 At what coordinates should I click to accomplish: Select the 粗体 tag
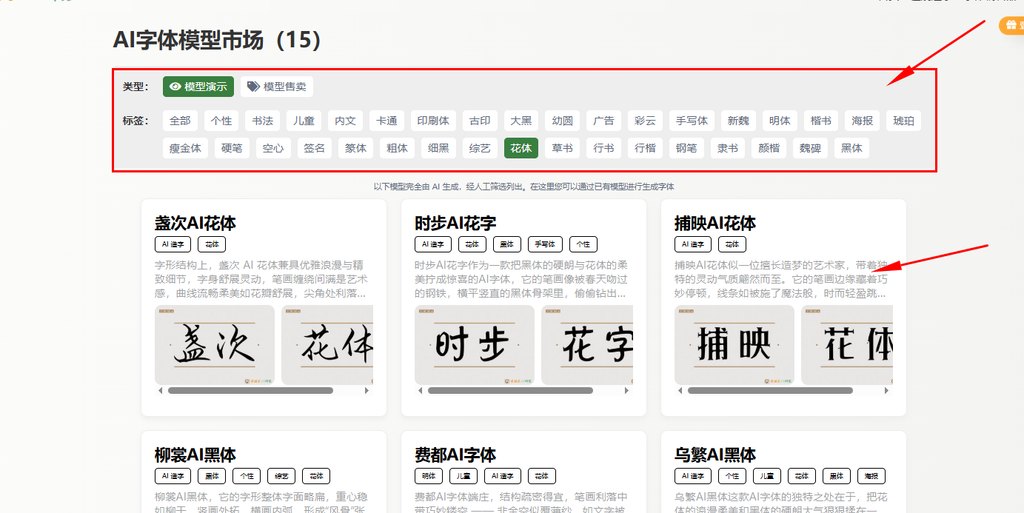[x=397, y=148]
